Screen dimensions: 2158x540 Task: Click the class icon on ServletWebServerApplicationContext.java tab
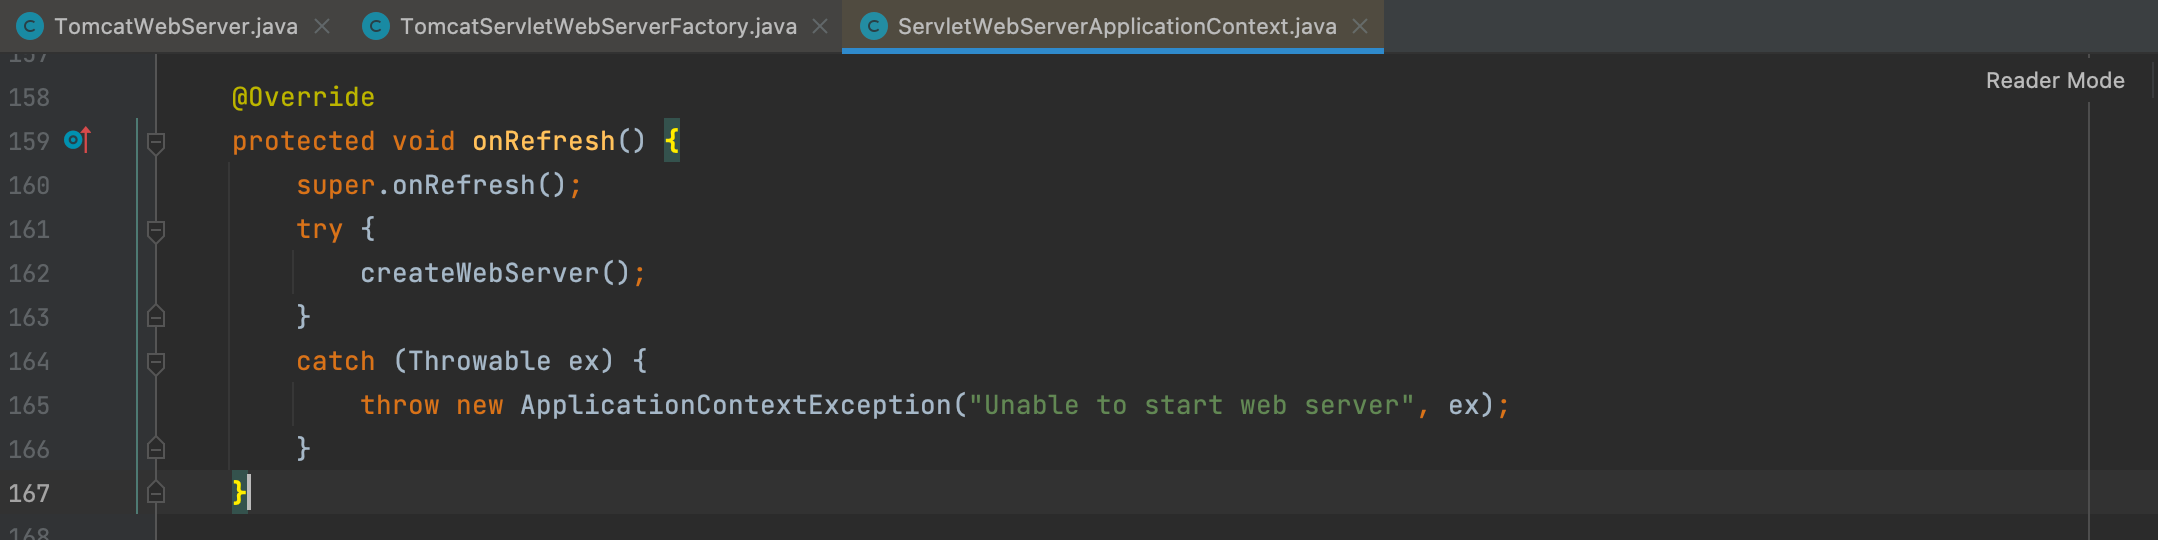[x=874, y=26]
